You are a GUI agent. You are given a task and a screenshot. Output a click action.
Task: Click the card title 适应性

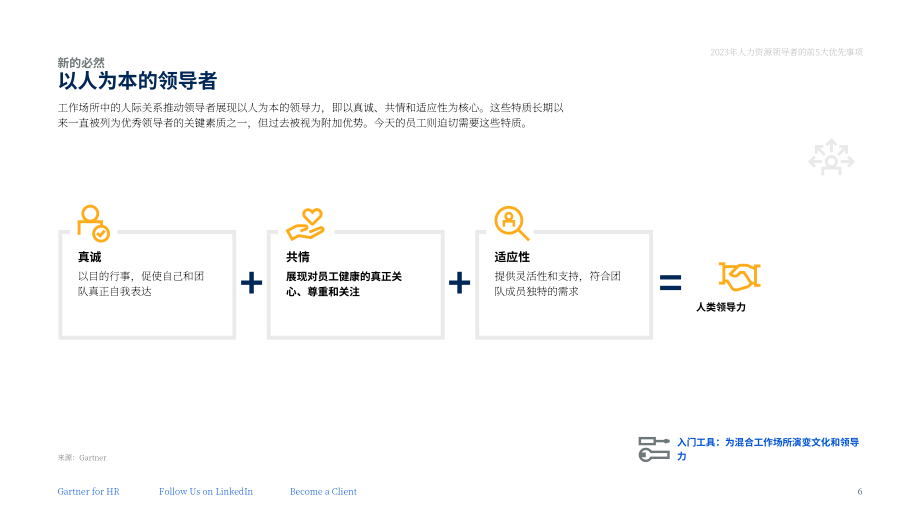(x=512, y=257)
